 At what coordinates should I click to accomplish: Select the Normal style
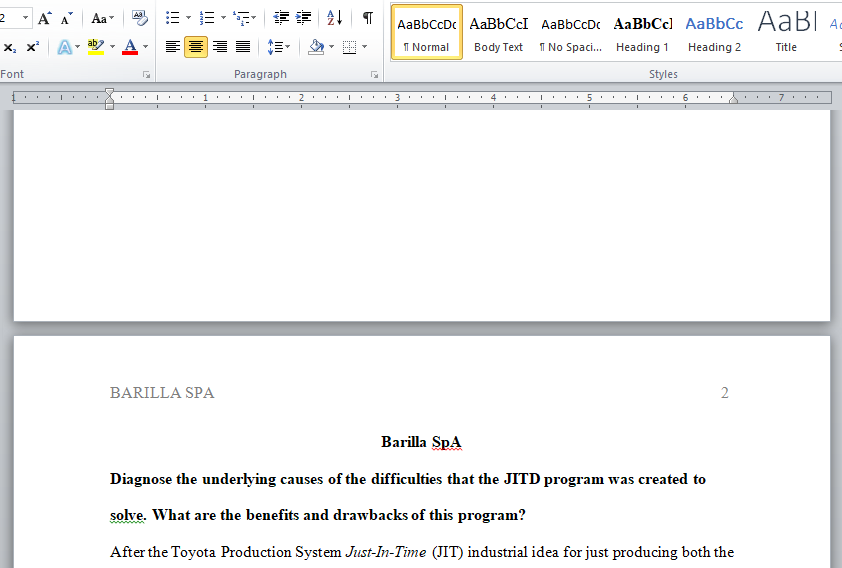[427, 32]
